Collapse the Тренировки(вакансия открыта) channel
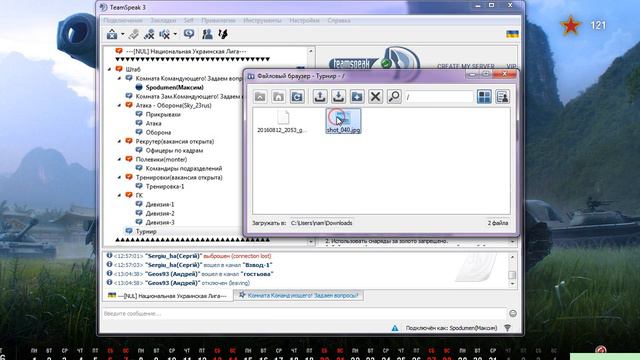 tap(119, 177)
